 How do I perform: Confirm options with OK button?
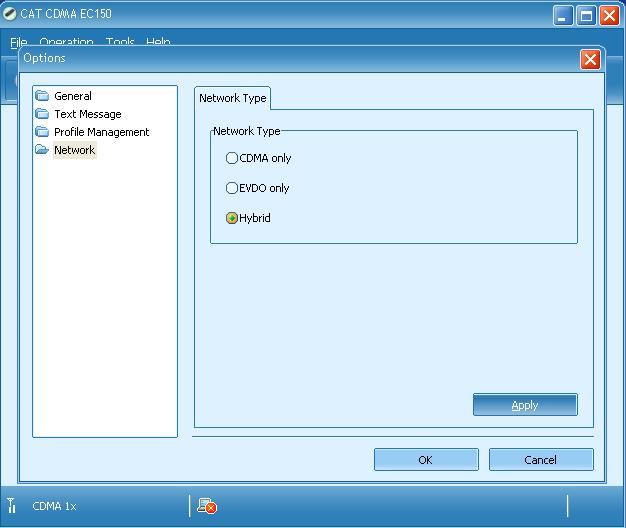point(426,460)
